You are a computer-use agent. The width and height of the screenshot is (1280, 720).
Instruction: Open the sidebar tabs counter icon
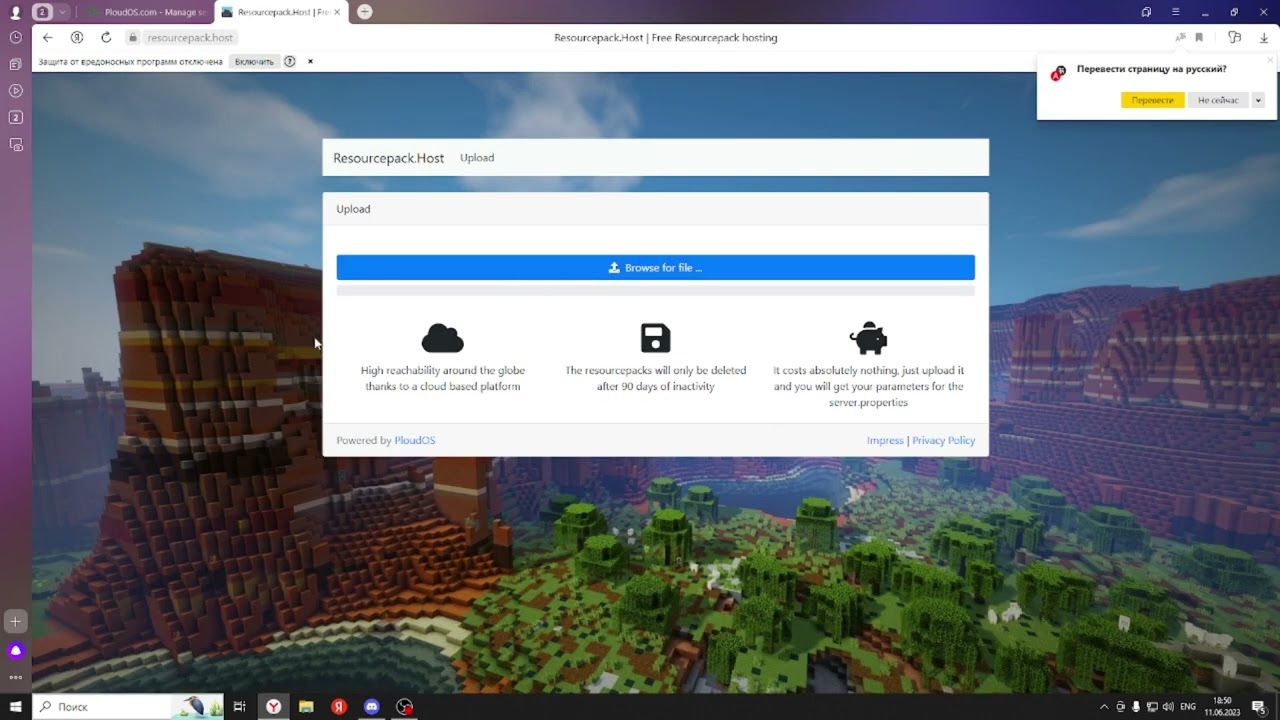[15, 117]
